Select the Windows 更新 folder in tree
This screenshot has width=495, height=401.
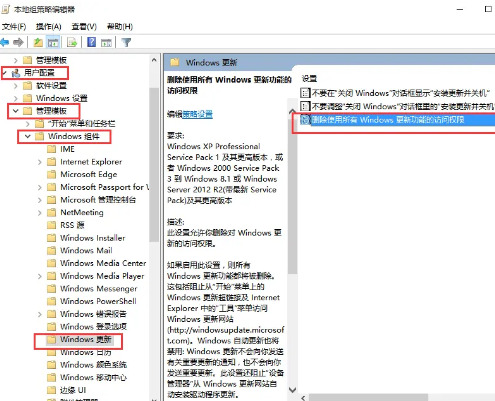(x=86, y=339)
